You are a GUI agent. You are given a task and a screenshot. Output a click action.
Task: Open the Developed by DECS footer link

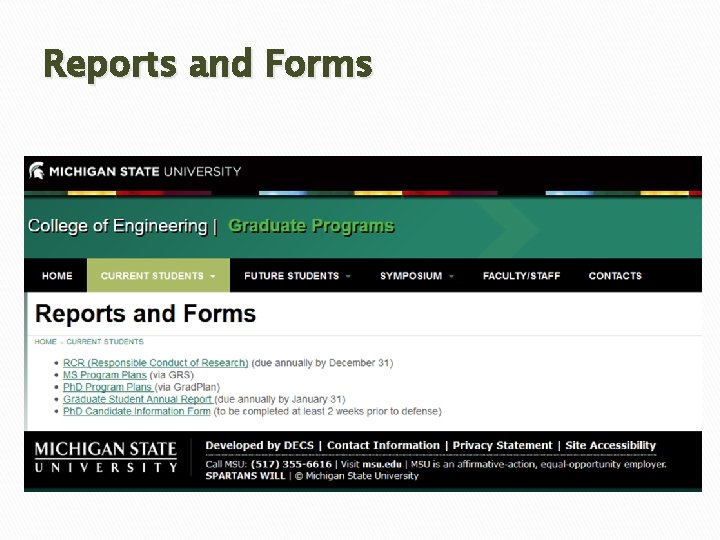pos(259,445)
